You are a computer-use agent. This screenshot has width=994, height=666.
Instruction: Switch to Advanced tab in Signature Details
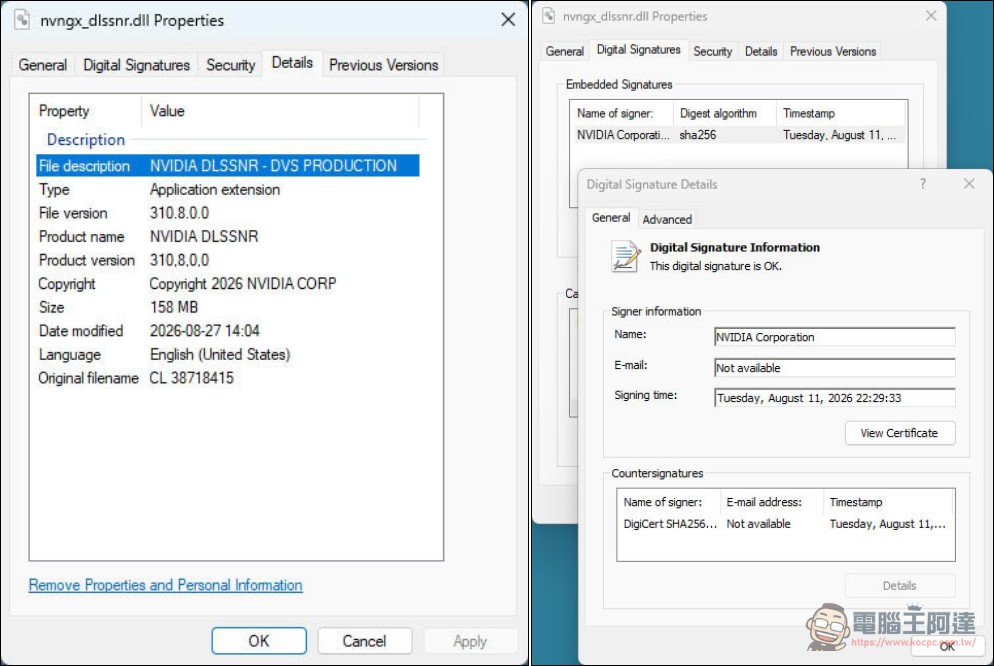coord(667,219)
